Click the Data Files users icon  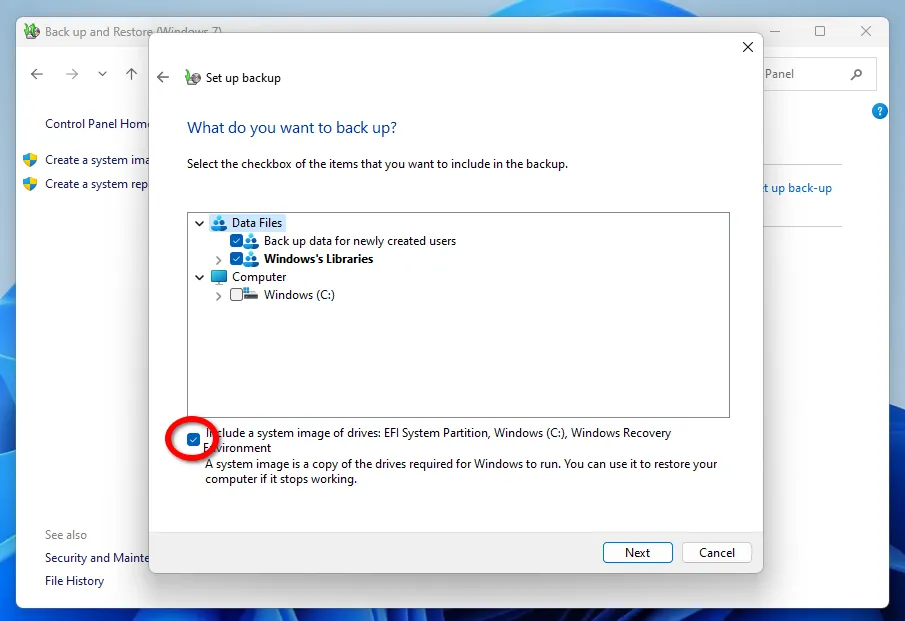[219, 223]
